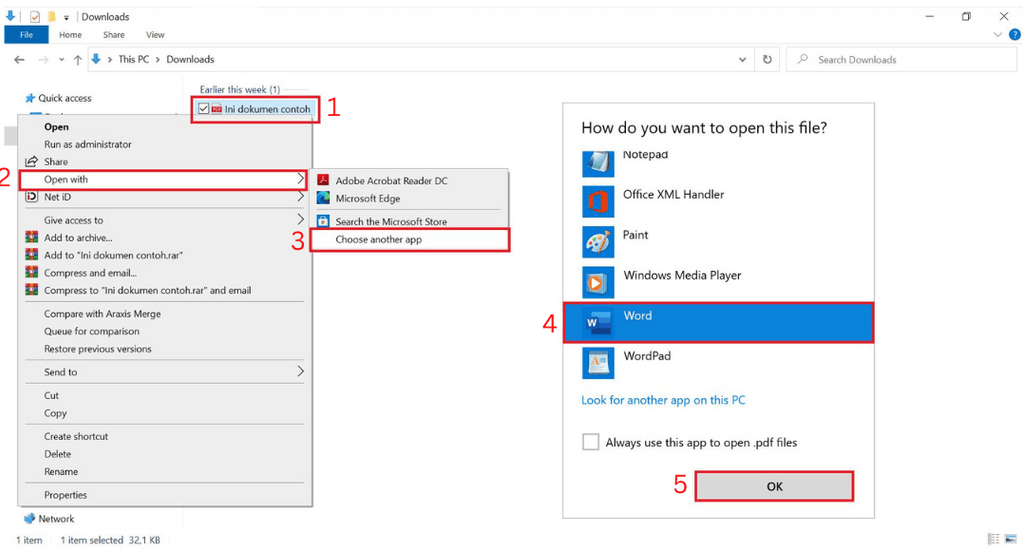Screen dimensions: 1023x552
Task: Click Look for another app on this PC
Action: [663, 400]
